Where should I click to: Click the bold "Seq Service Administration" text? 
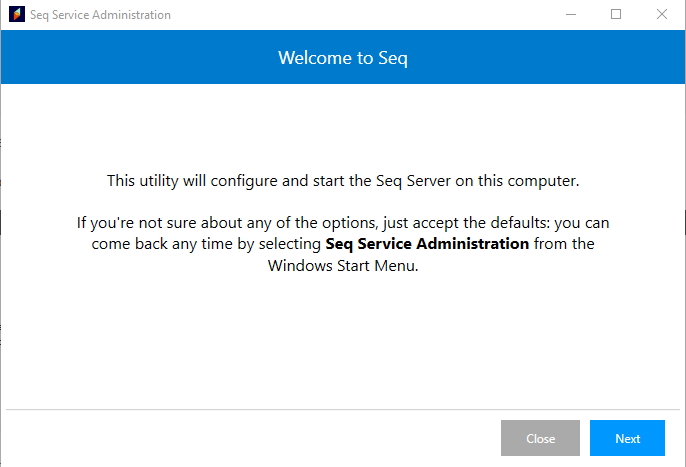[427, 244]
